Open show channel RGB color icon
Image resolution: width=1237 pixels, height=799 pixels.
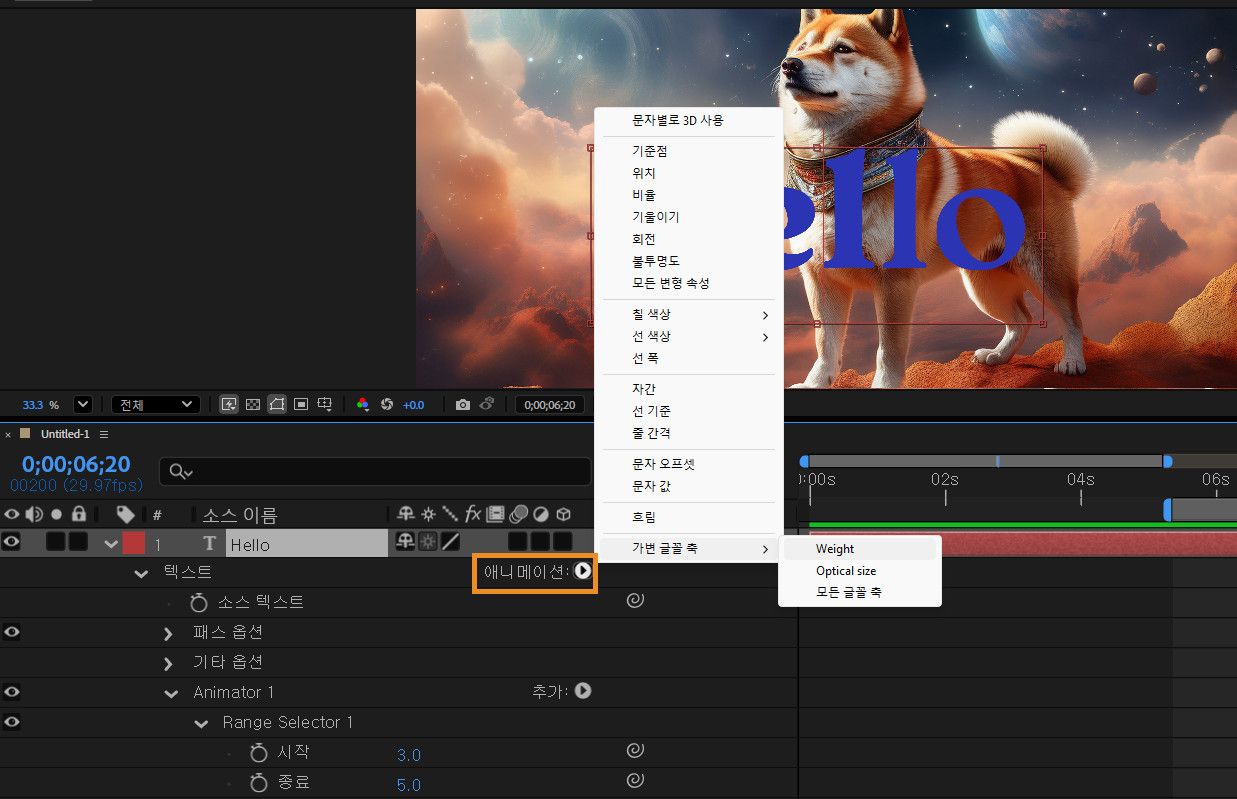click(363, 404)
